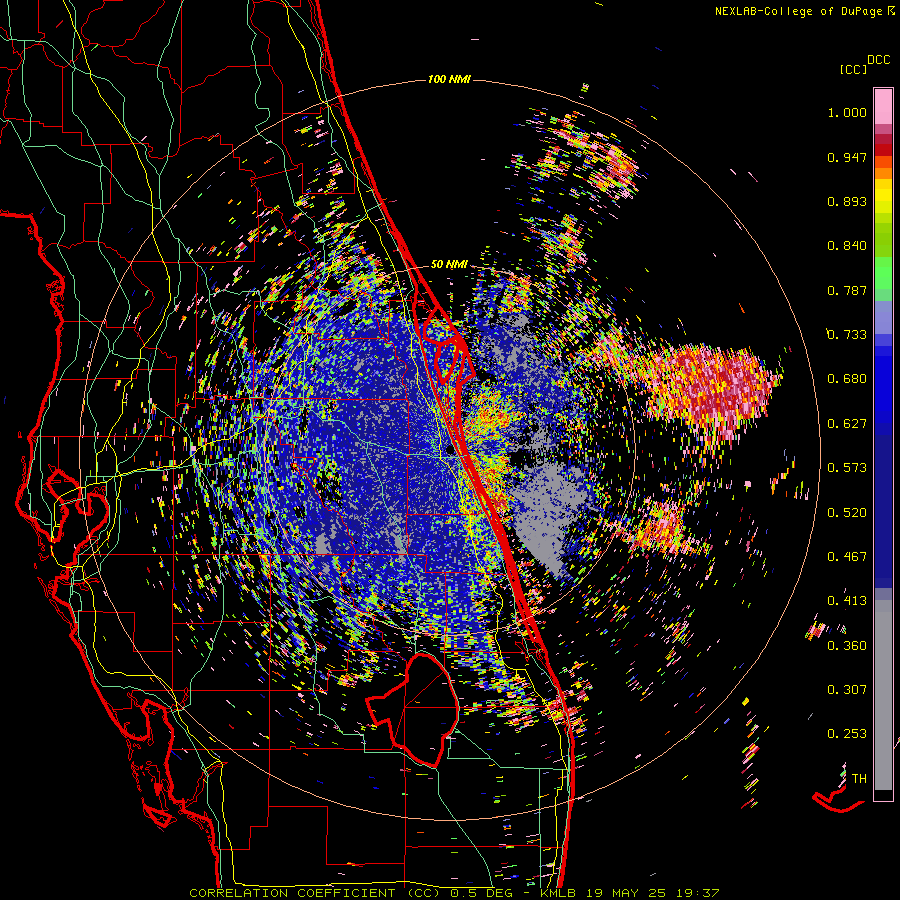Click the 100 NMI range ring label
The height and width of the screenshot is (900, 900).
[449, 79]
